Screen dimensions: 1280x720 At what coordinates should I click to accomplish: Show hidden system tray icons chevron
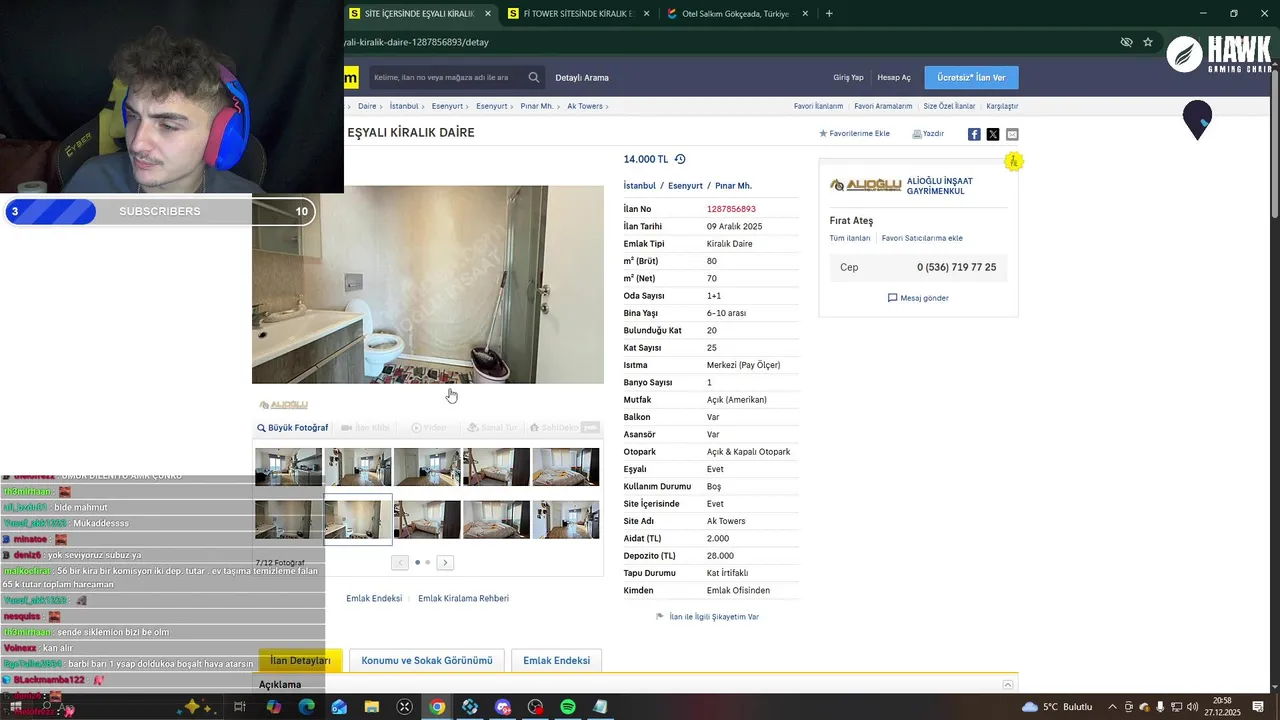click(x=1112, y=707)
